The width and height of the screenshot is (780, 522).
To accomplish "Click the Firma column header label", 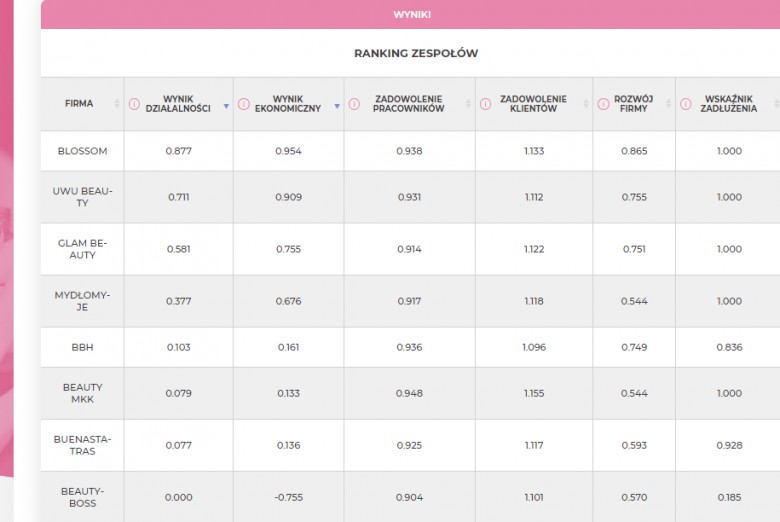I will click(x=79, y=104).
